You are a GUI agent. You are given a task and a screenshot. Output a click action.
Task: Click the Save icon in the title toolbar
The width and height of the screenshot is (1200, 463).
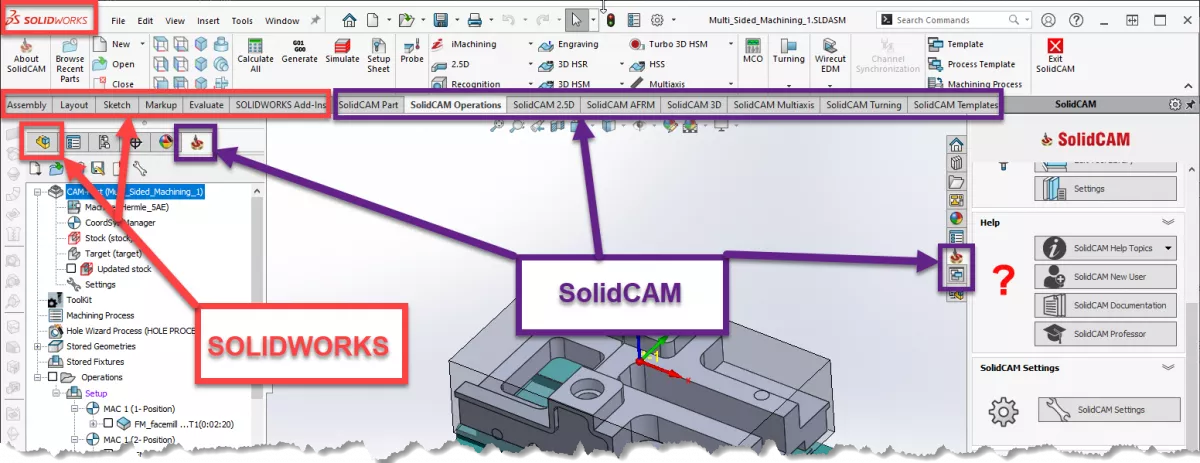(x=442, y=19)
